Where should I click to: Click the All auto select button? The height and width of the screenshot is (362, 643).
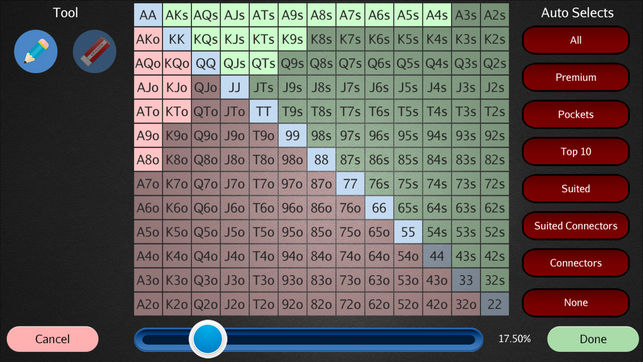tap(575, 40)
